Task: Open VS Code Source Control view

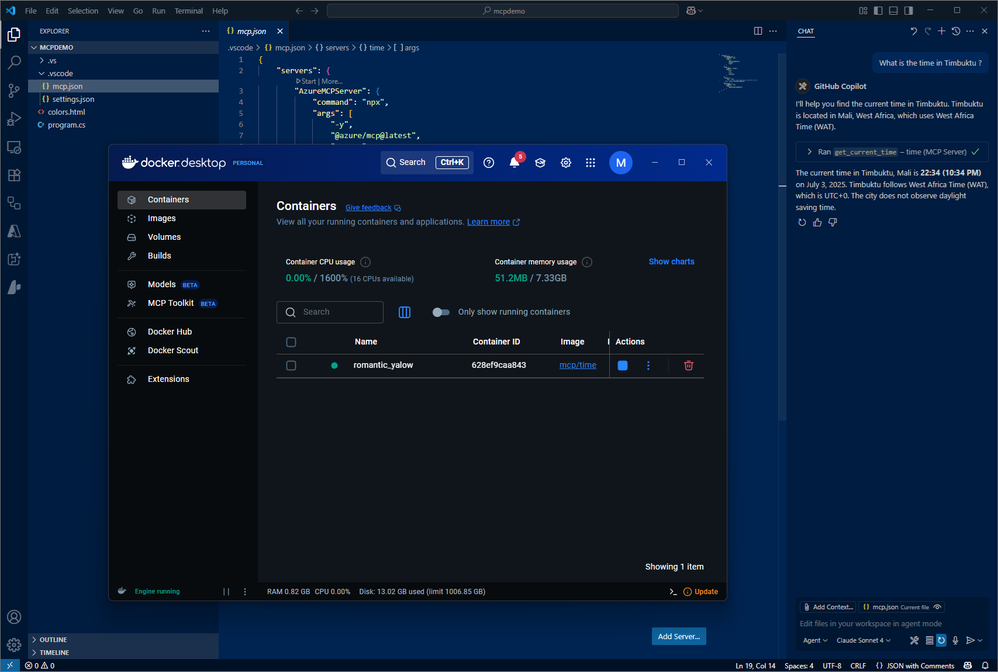Action: [14, 90]
